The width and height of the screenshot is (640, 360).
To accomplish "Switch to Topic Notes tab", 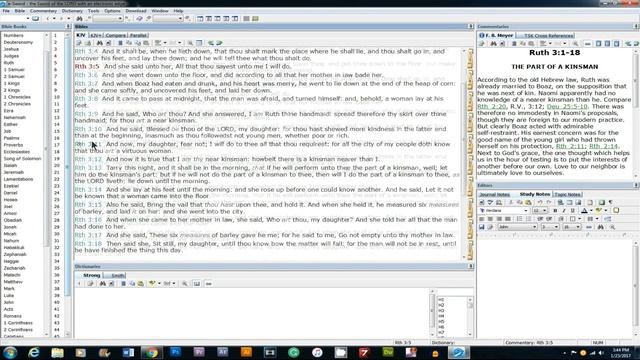I will [567, 194].
